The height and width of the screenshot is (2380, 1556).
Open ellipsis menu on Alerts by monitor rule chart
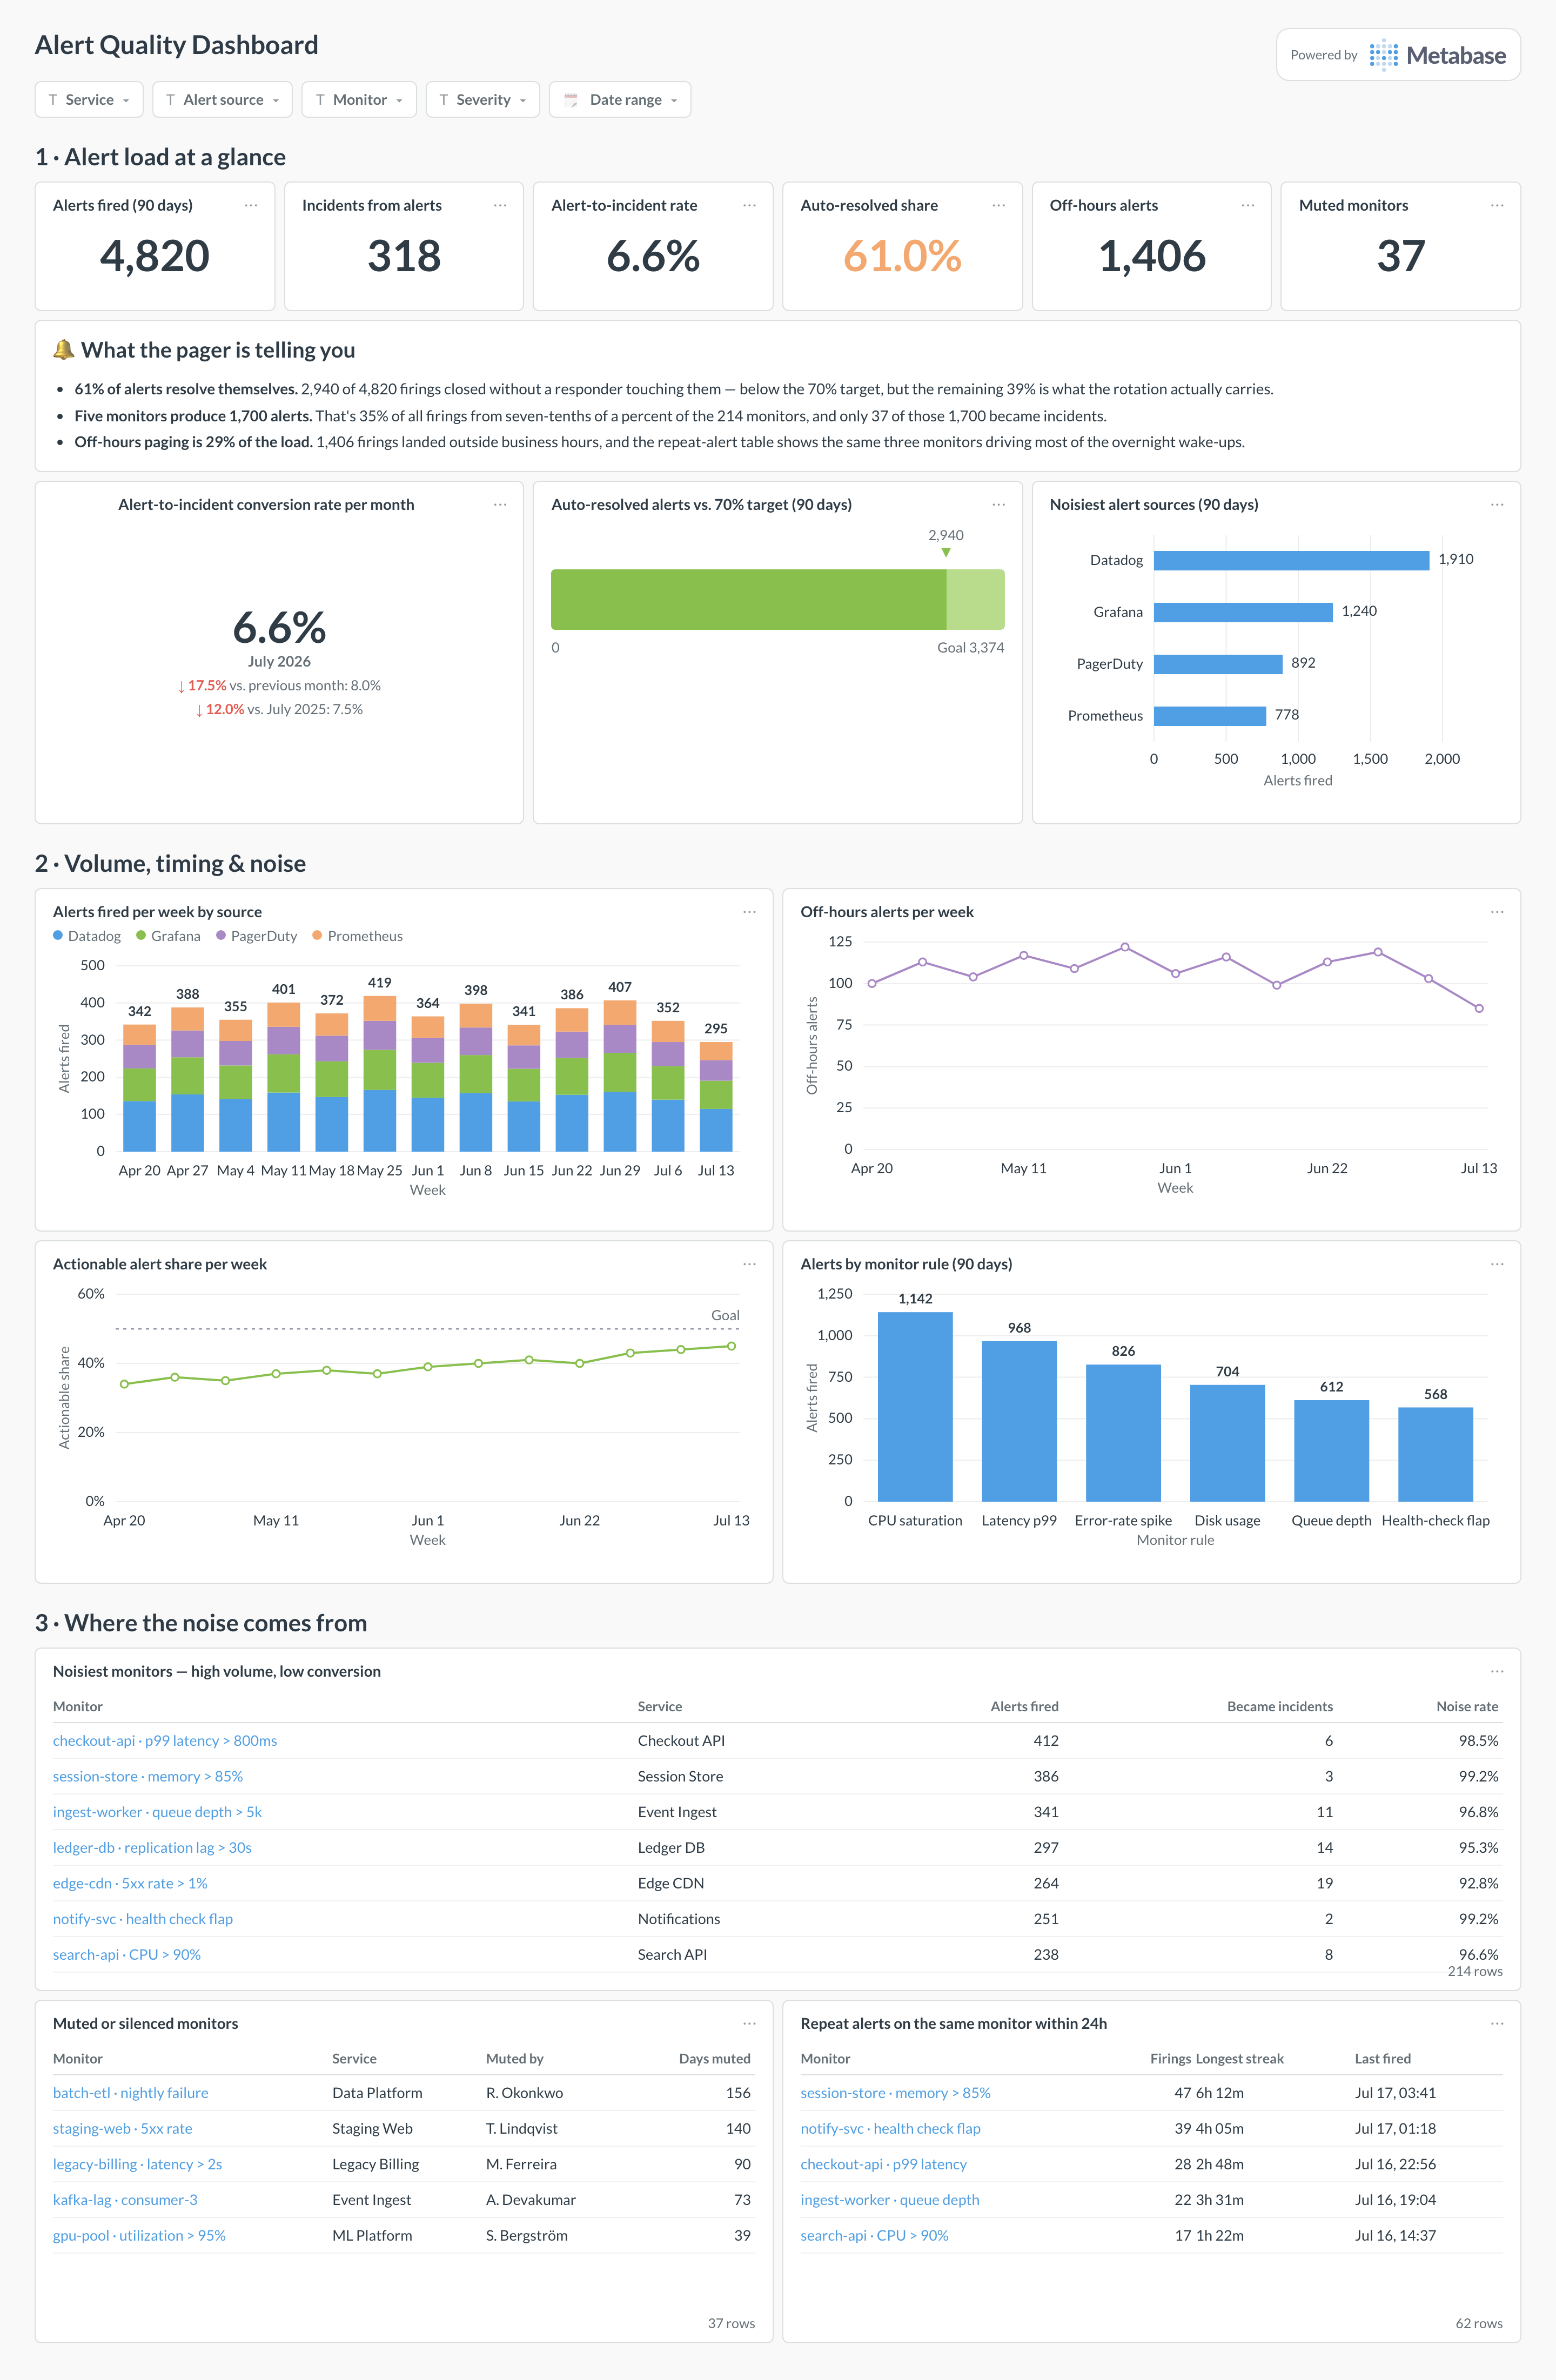[x=1497, y=1264]
